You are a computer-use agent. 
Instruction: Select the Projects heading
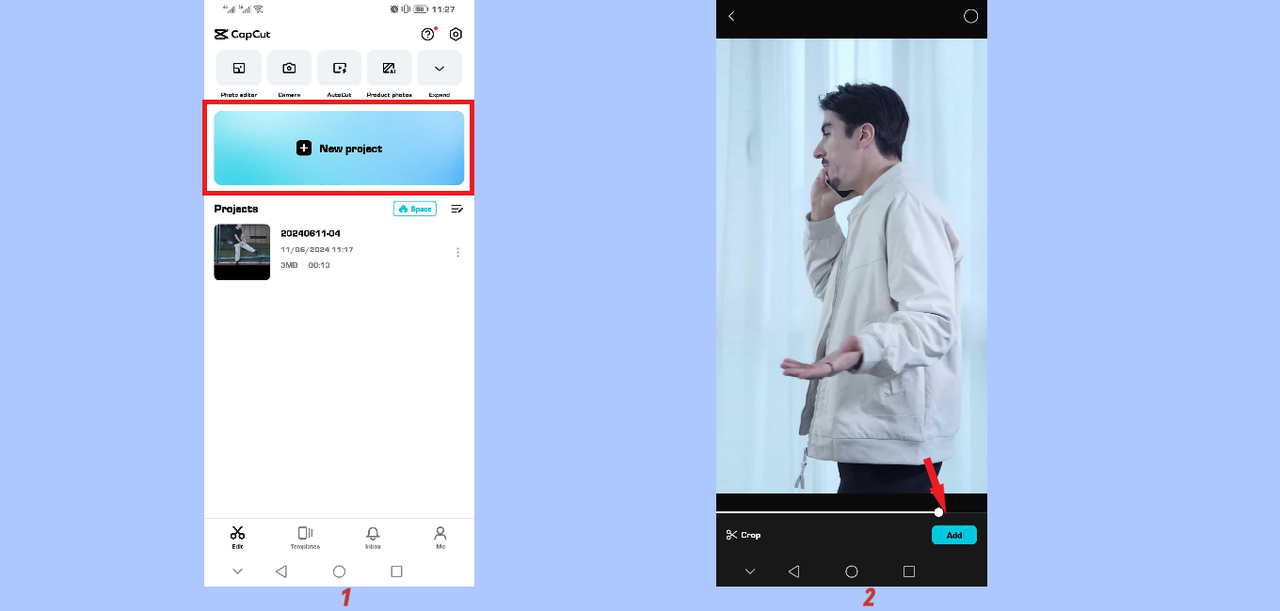pyautogui.click(x=236, y=209)
